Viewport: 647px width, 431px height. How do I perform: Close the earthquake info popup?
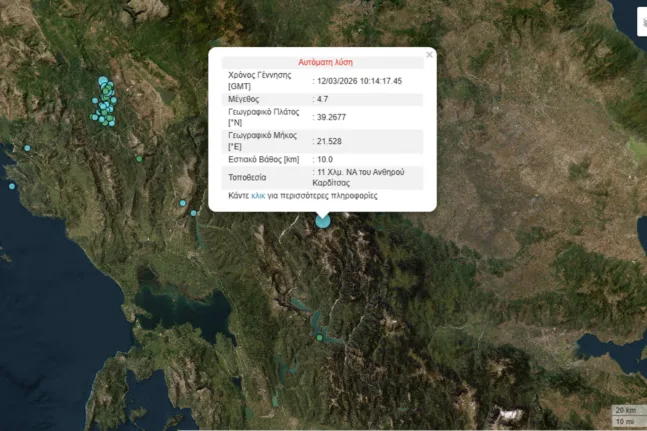pyautogui.click(x=429, y=55)
